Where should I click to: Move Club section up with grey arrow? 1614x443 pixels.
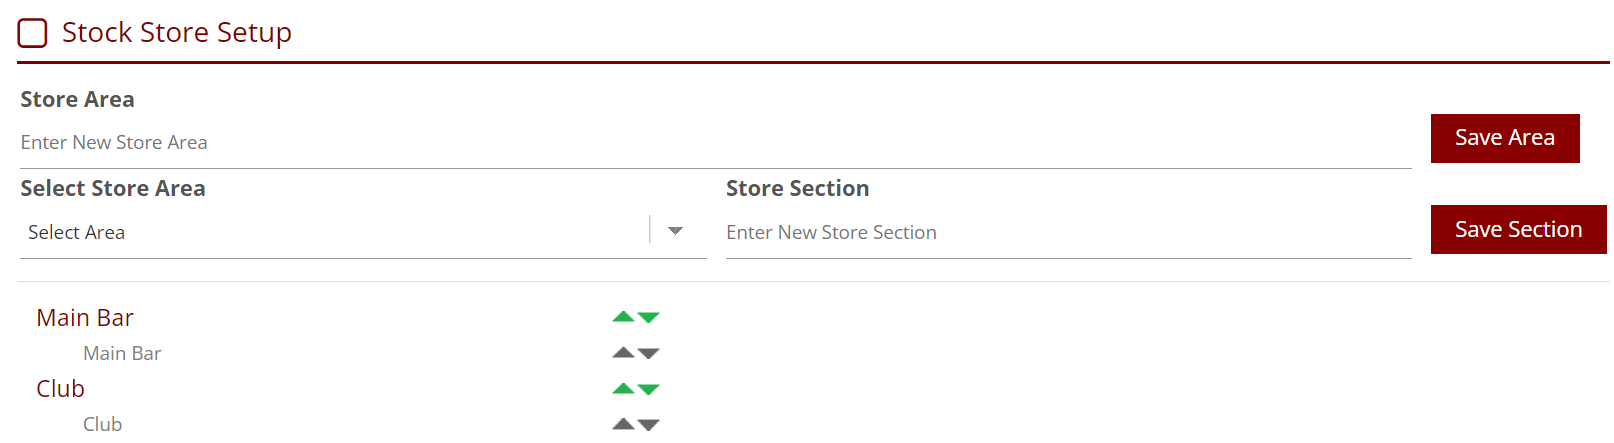click(x=623, y=424)
